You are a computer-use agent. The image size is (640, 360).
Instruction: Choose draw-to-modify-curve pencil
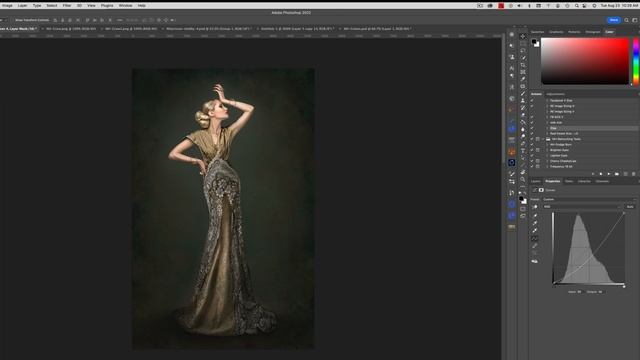coord(535,246)
